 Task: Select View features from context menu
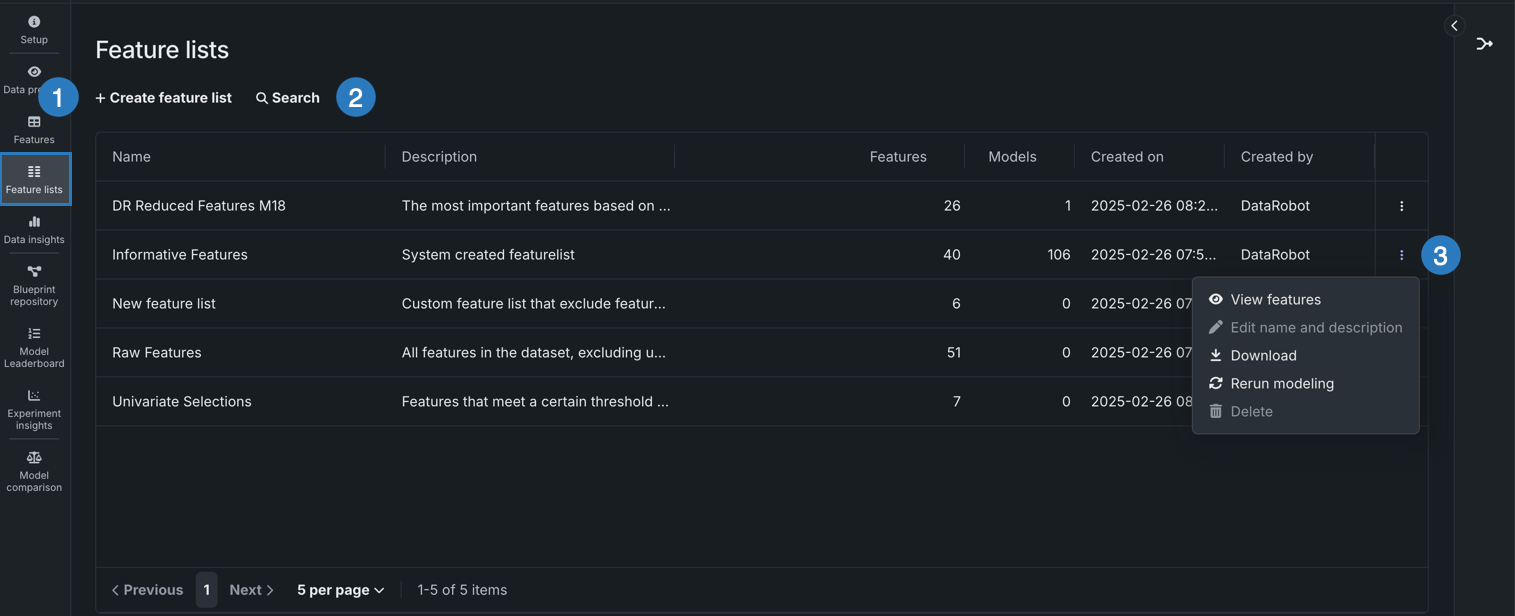click(x=1275, y=300)
